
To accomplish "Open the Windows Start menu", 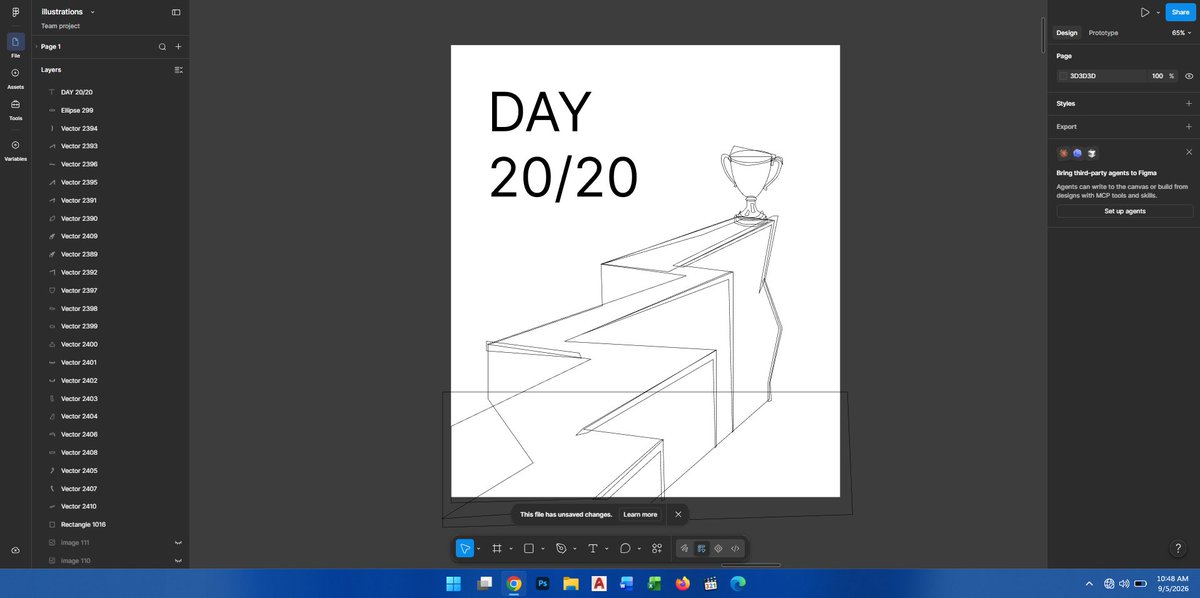I will click(454, 583).
